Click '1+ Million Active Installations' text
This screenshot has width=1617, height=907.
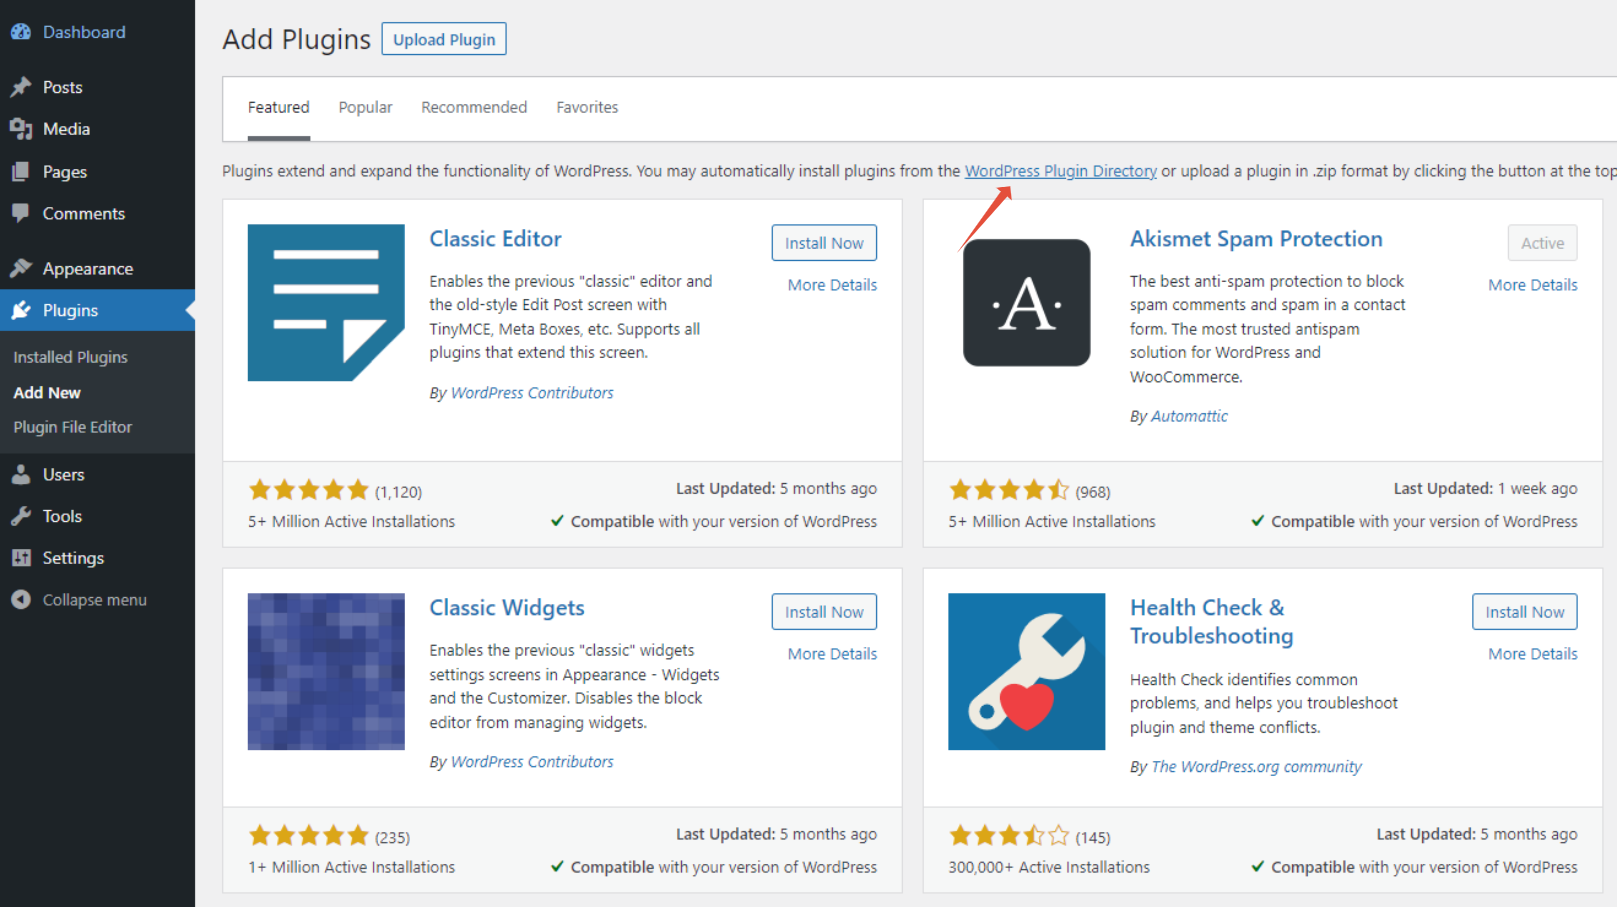(x=351, y=867)
